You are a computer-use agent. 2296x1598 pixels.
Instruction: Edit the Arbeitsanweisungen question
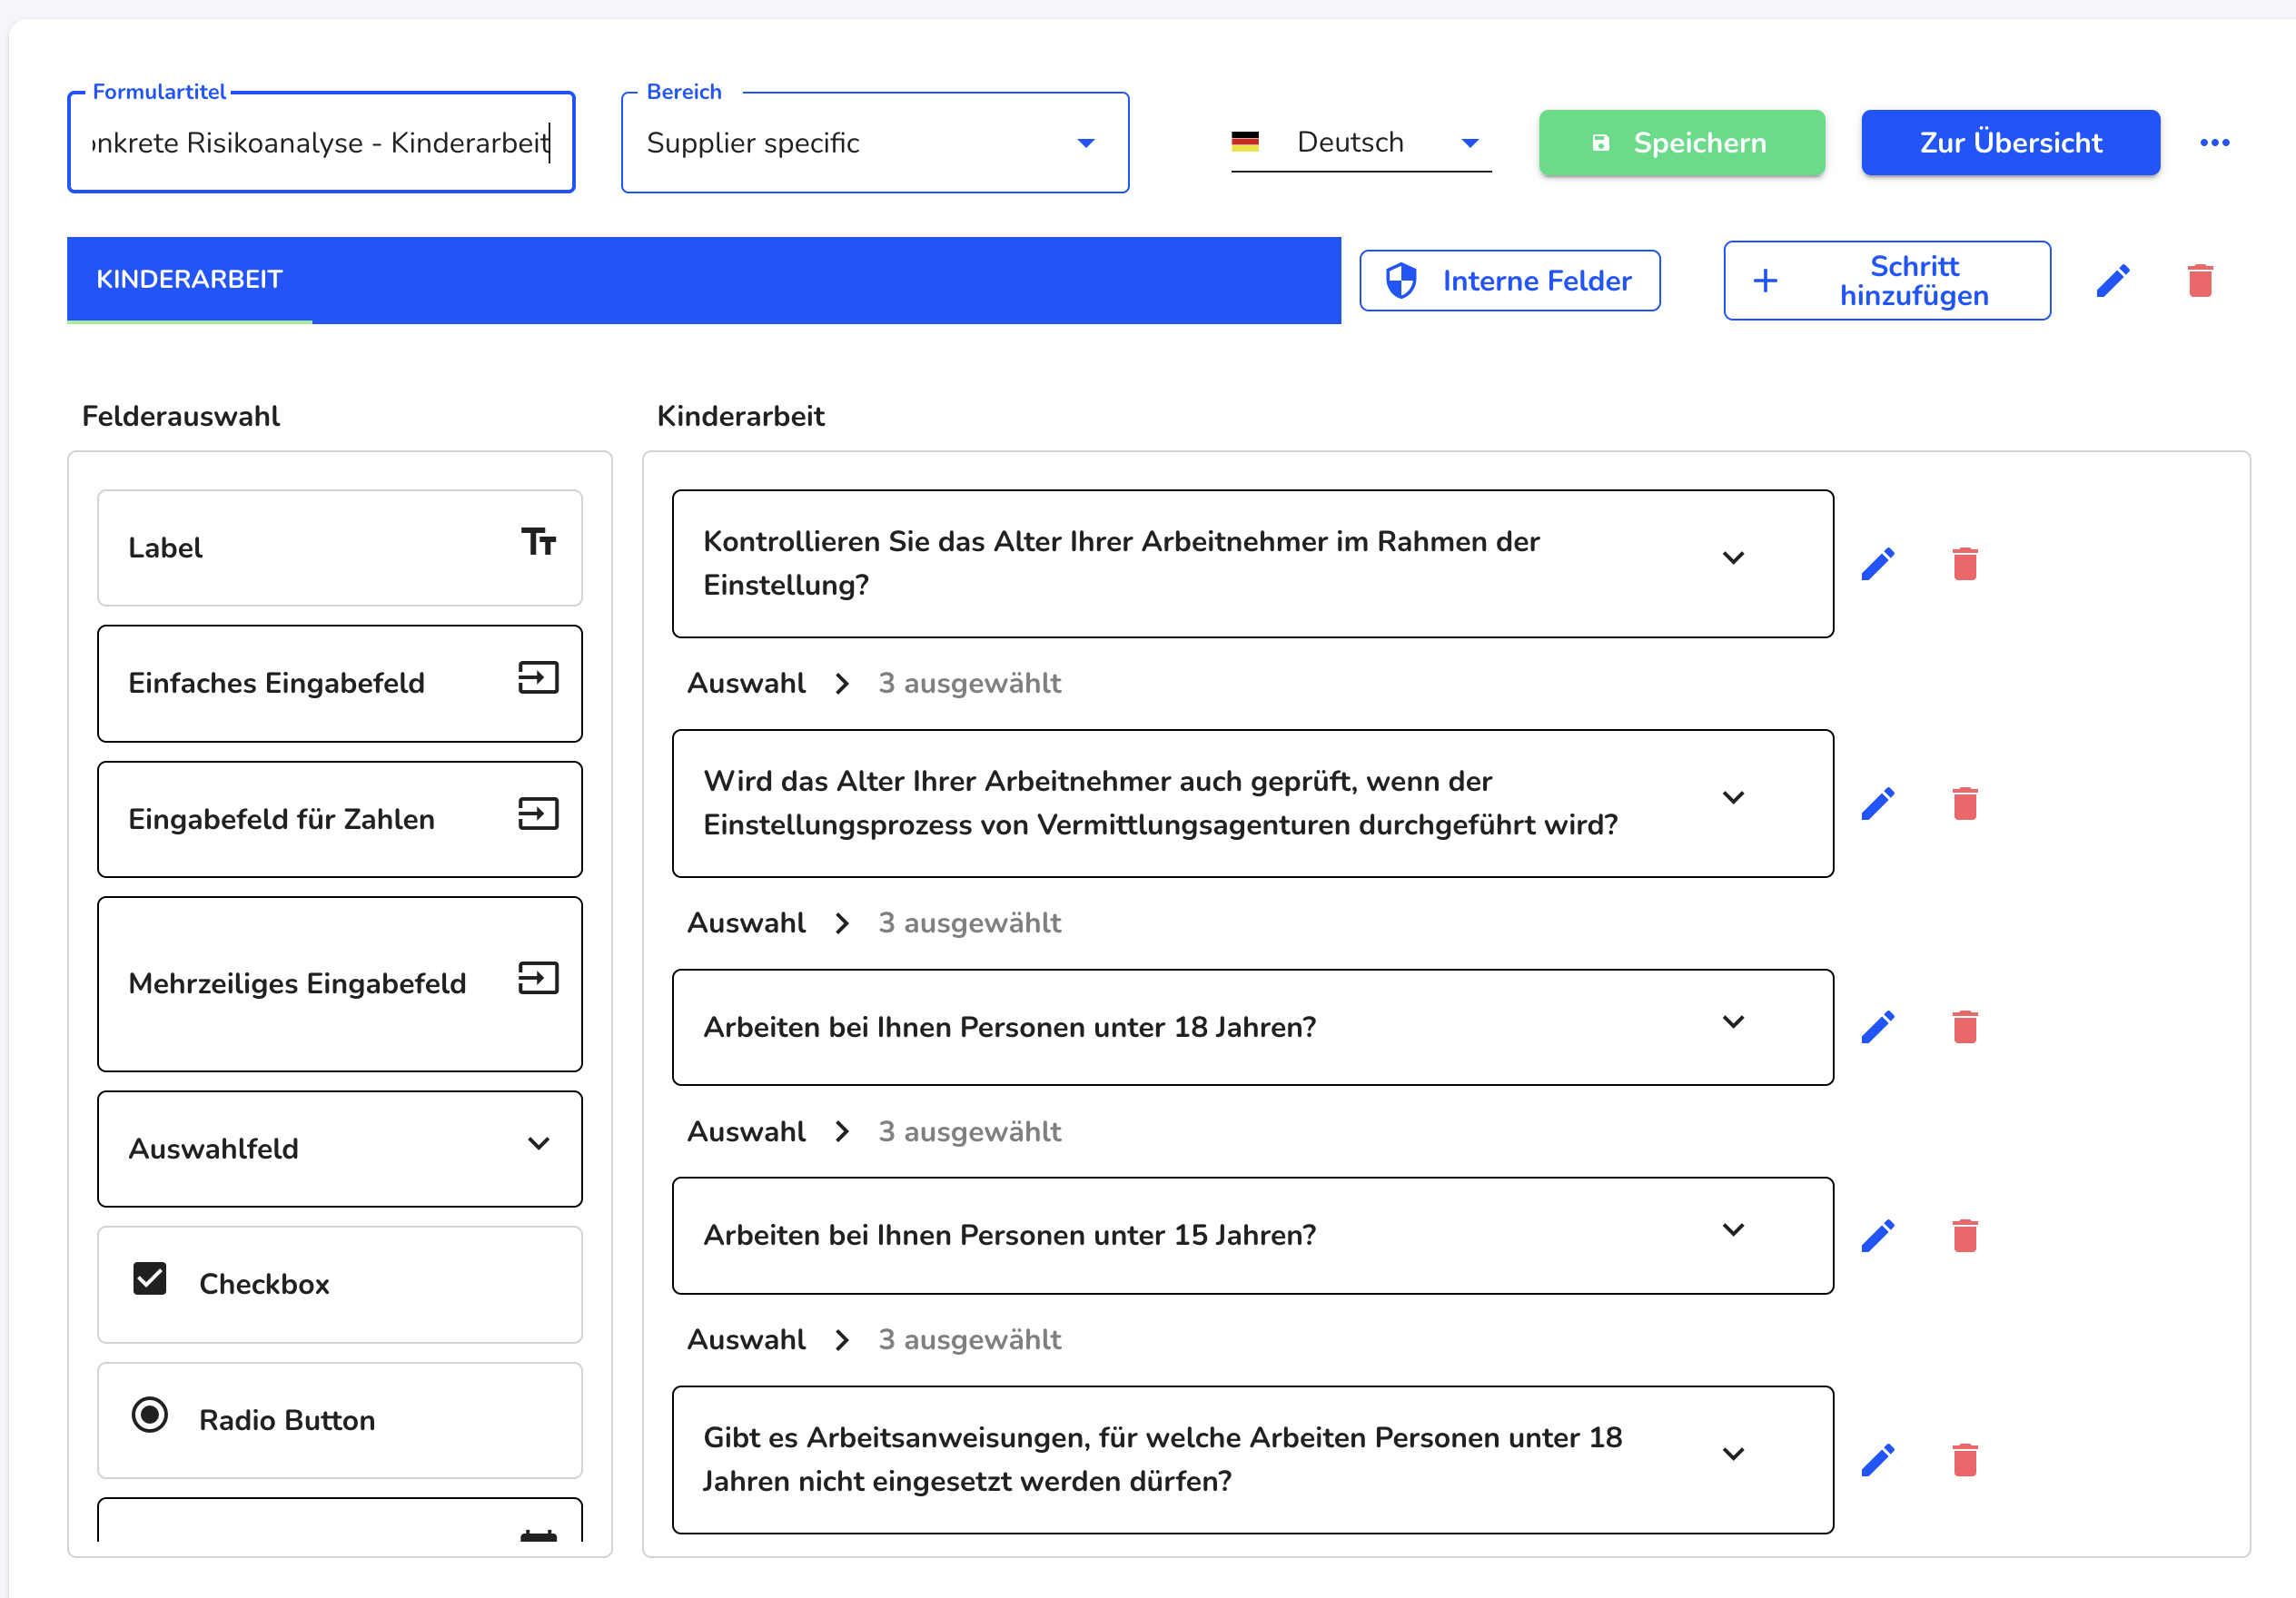pos(1877,1460)
